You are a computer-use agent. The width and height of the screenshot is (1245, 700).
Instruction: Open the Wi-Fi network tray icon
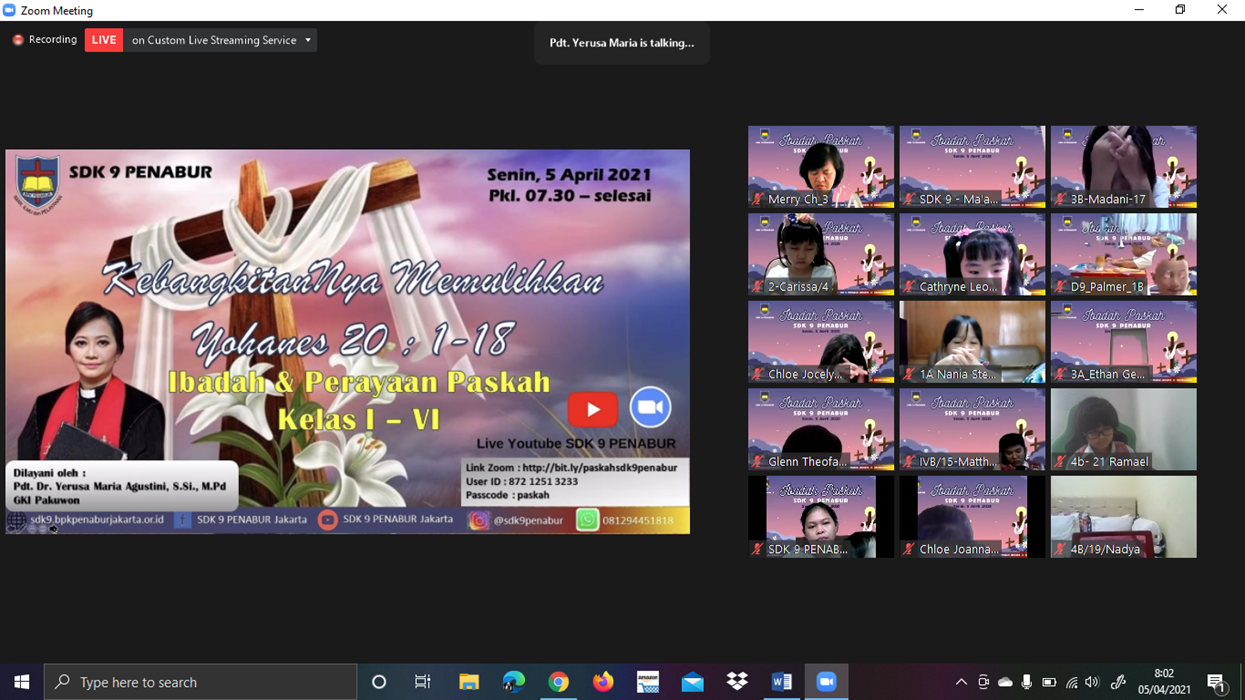1071,682
